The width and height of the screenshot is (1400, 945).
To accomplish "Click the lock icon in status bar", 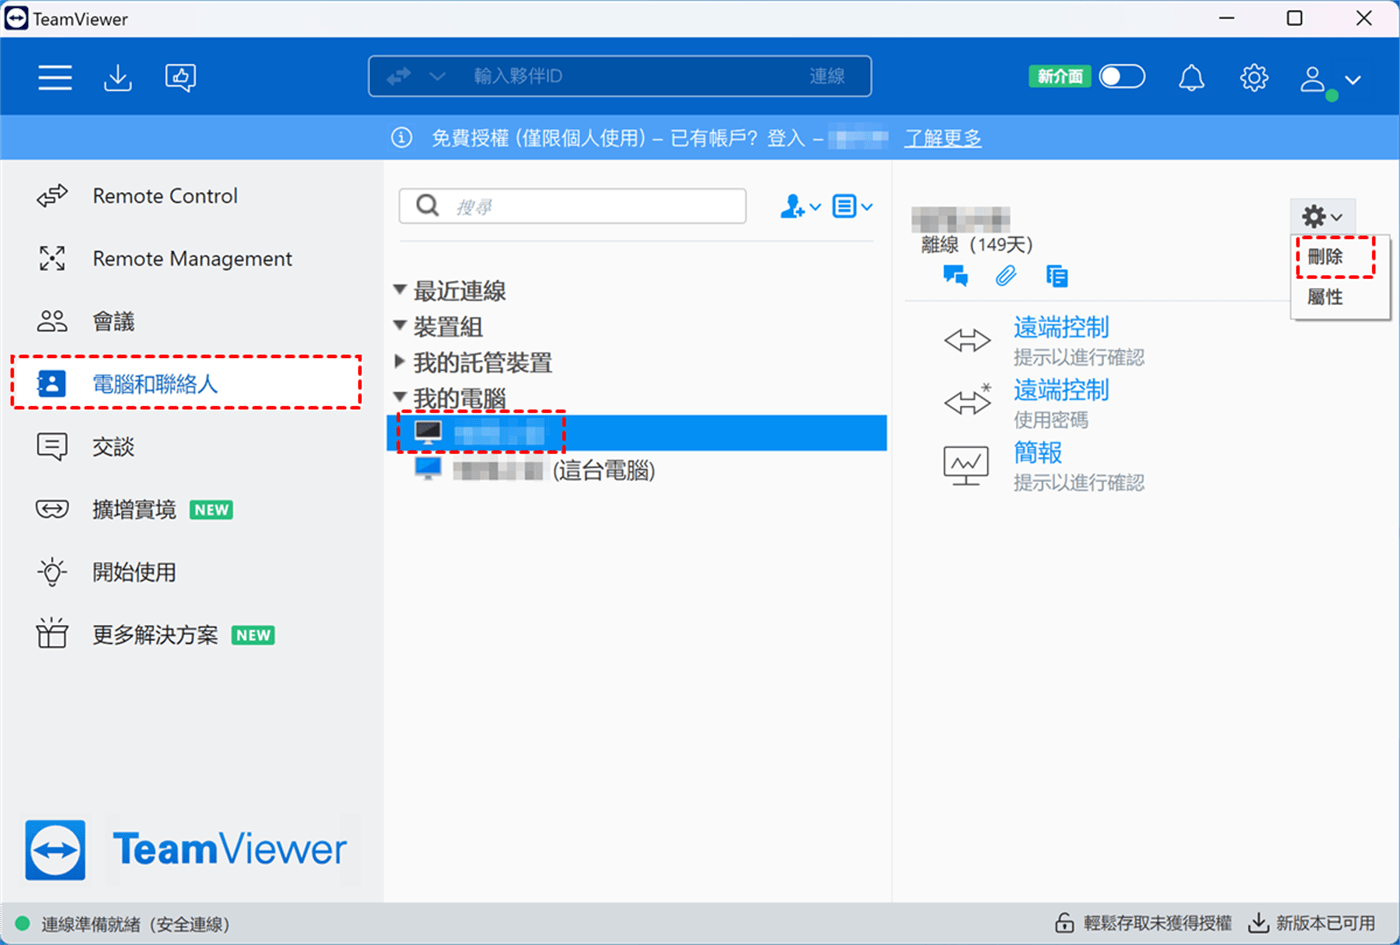I will (1065, 923).
